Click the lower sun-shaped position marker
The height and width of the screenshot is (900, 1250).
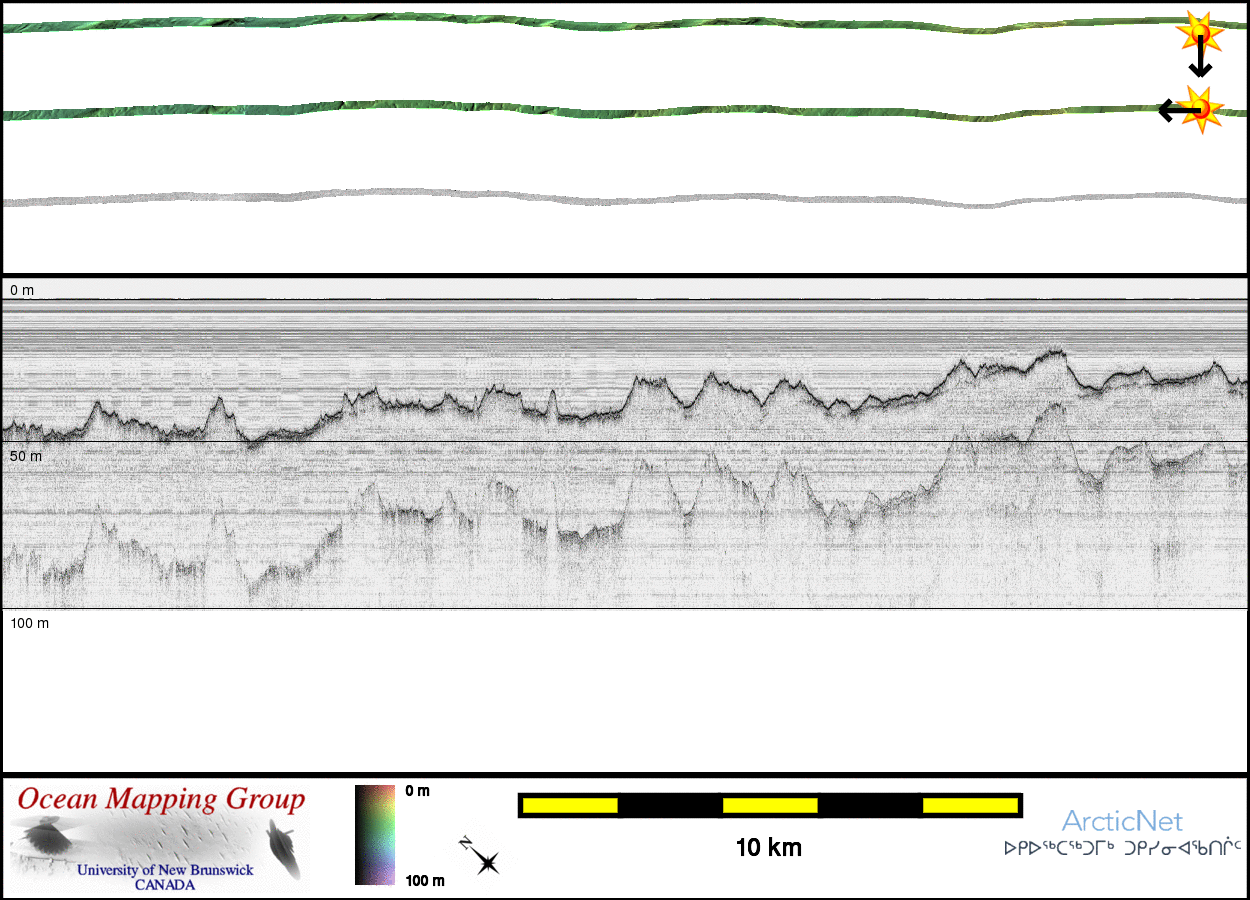[1199, 108]
